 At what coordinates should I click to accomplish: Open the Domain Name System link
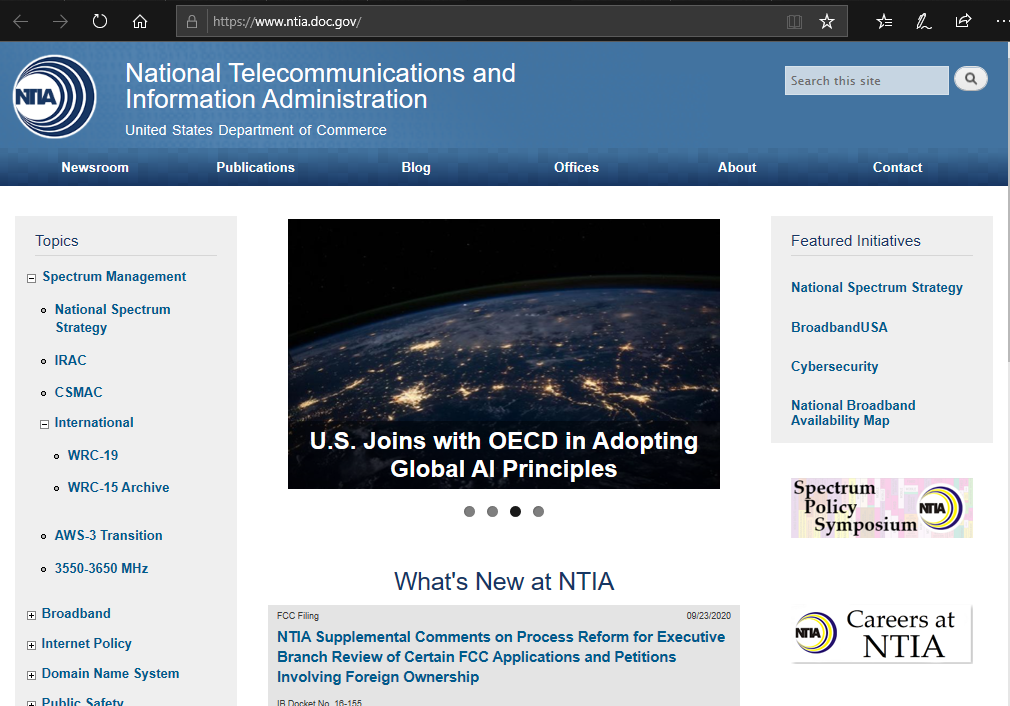tap(111, 673)
